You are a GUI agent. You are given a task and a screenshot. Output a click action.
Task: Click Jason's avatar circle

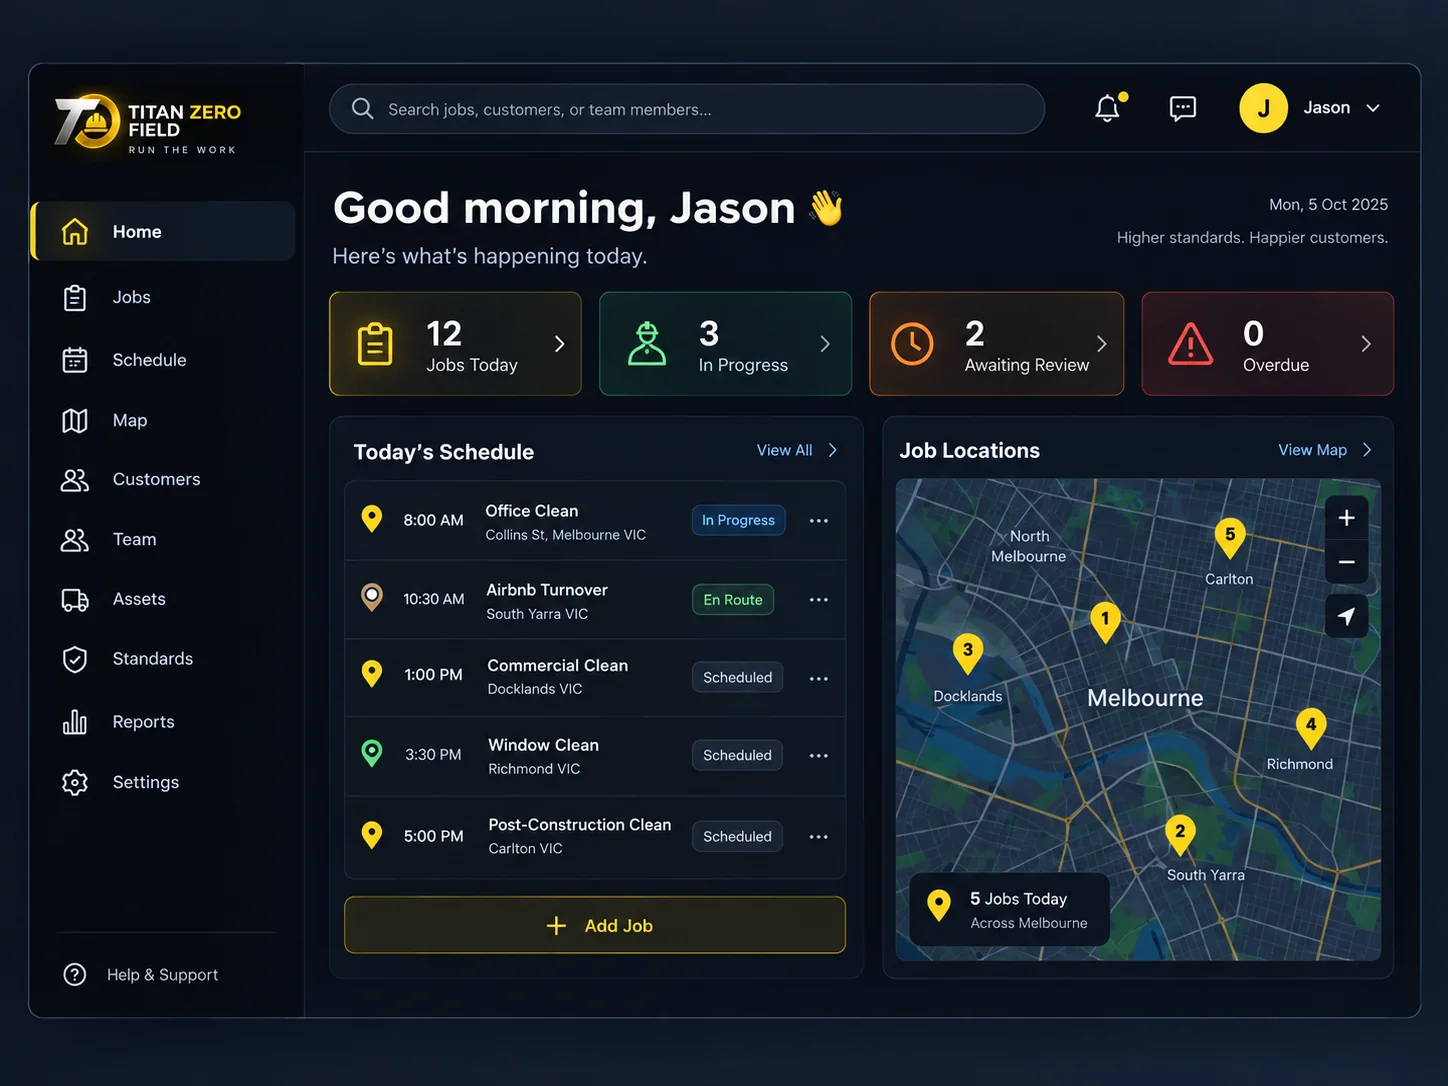point(1264,108)
